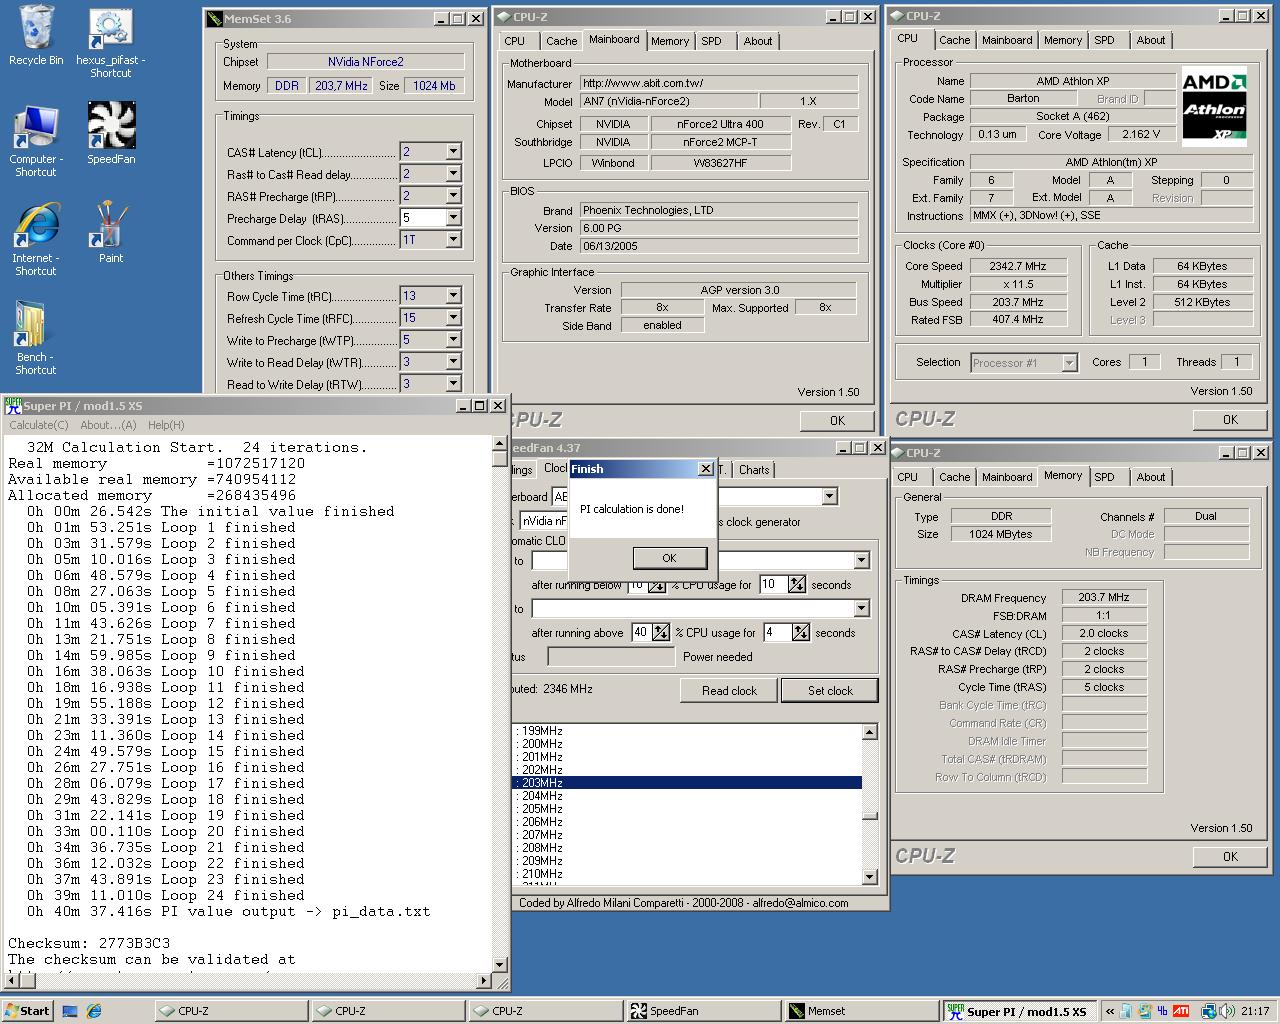Click Set clock button in SpeedFan

point(830,691)
